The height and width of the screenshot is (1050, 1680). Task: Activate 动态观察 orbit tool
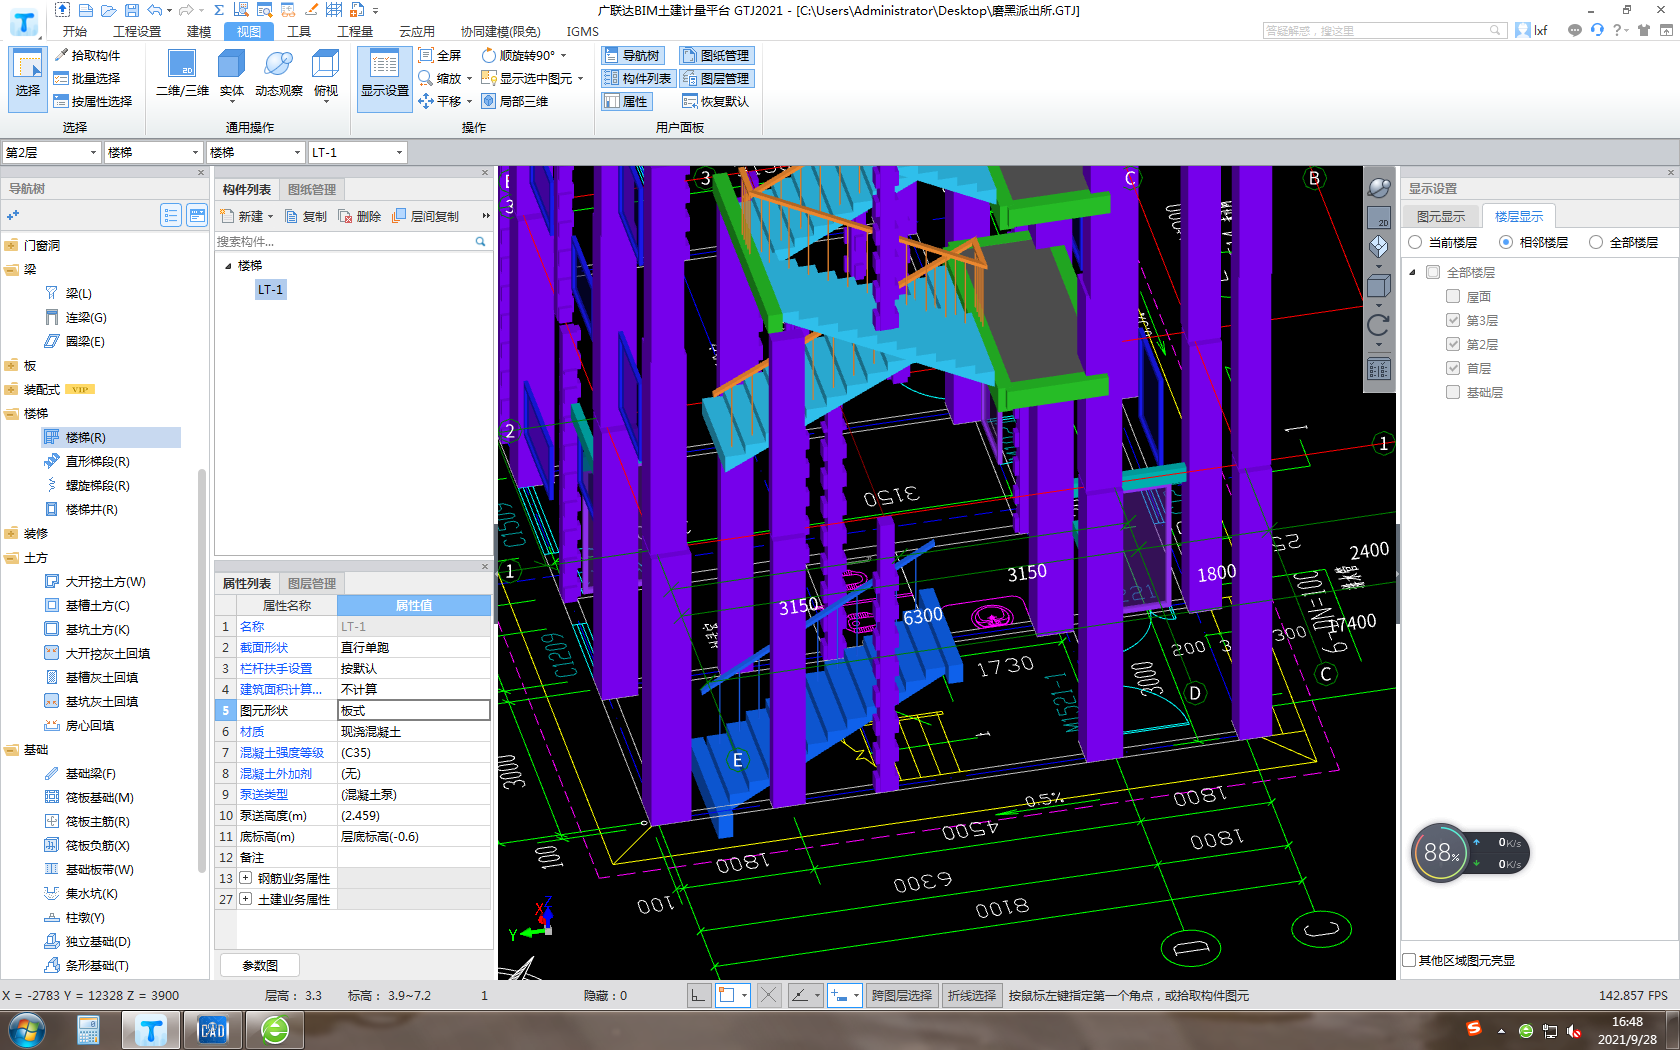278,74
